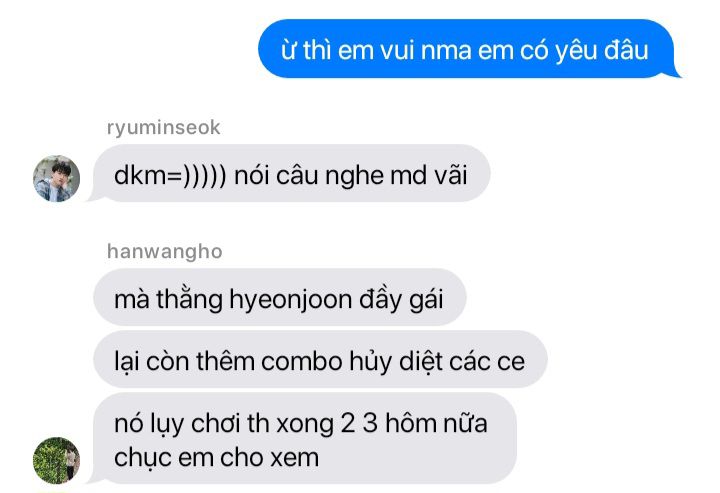Open hanwangho's profile picture avatar
Image resolution: width=720 pixels, height=493 pixels.
click(x=56, y=460)
